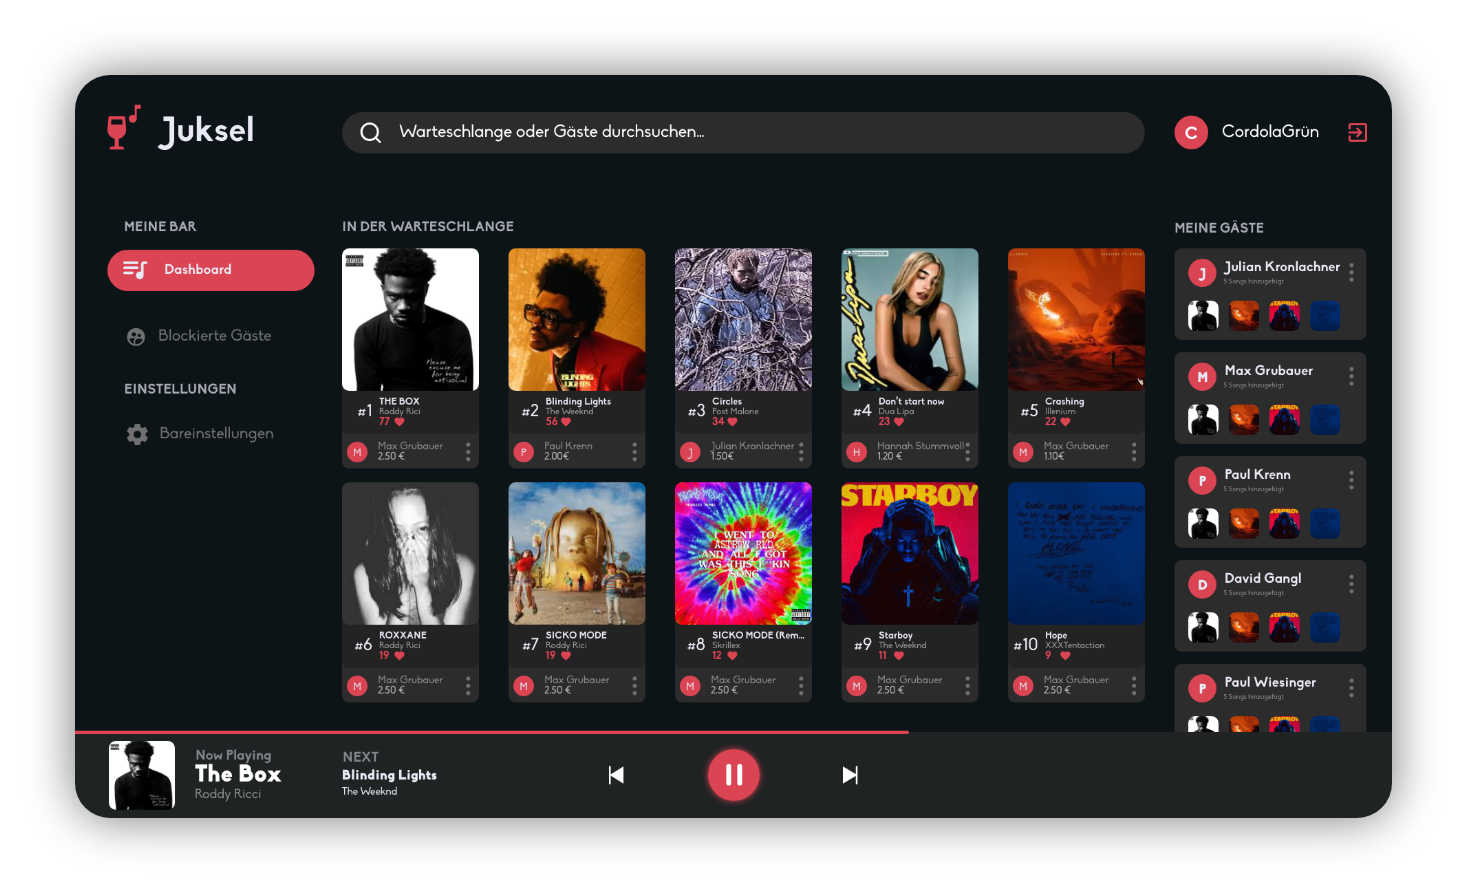
Task: Click the heart on Blinding Lights
Action: pos(567,422)
